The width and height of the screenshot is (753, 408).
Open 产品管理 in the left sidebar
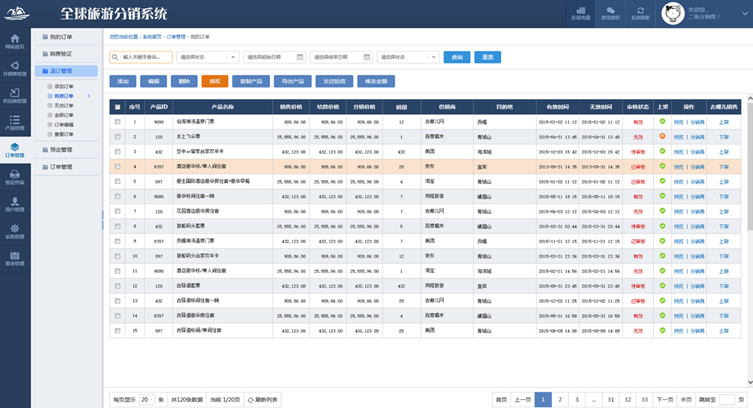pyautogui.click(x=14, y=121)
